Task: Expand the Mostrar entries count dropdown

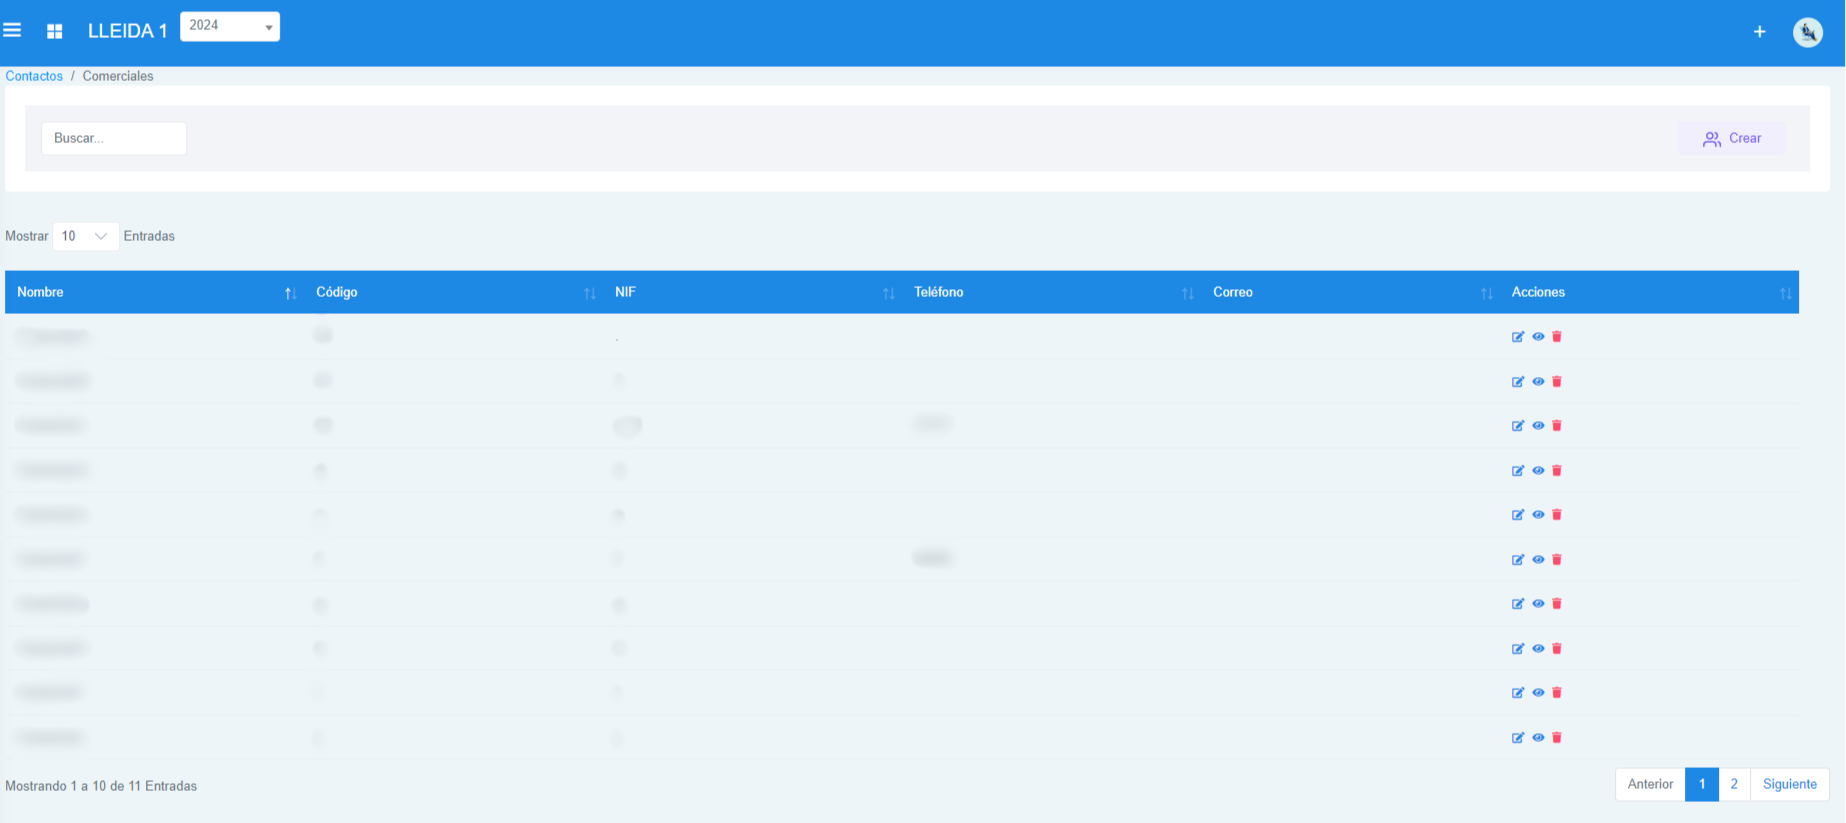Action: (85, 237)
